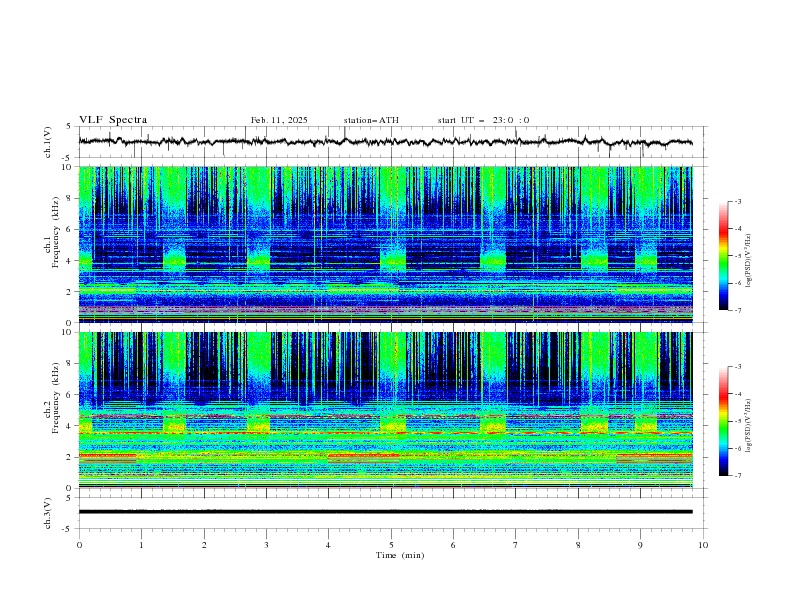Click the ch.3 flat black trace
792x612 pixels.
pos(385,512)
